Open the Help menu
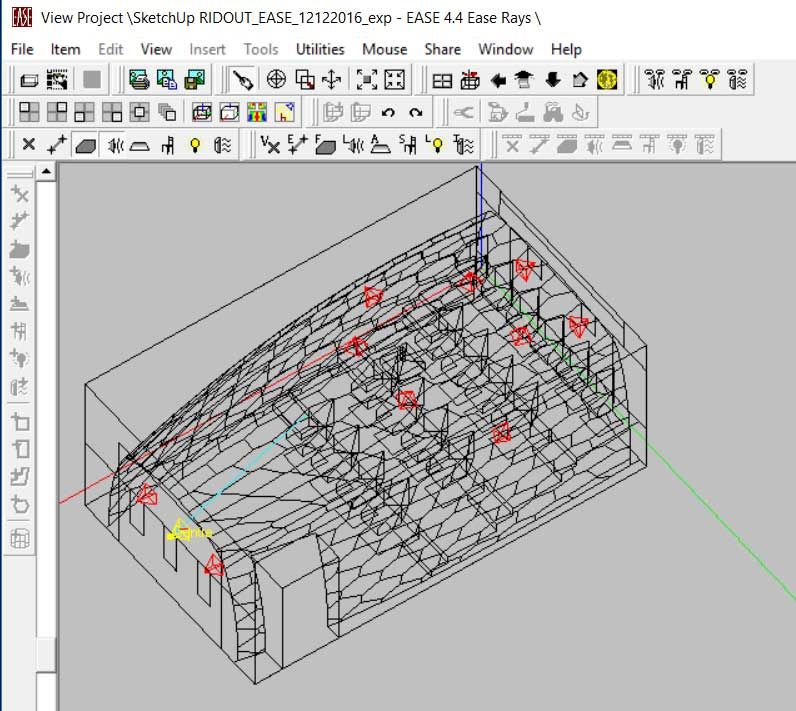 pyautogui.click(x=566, y=49)
